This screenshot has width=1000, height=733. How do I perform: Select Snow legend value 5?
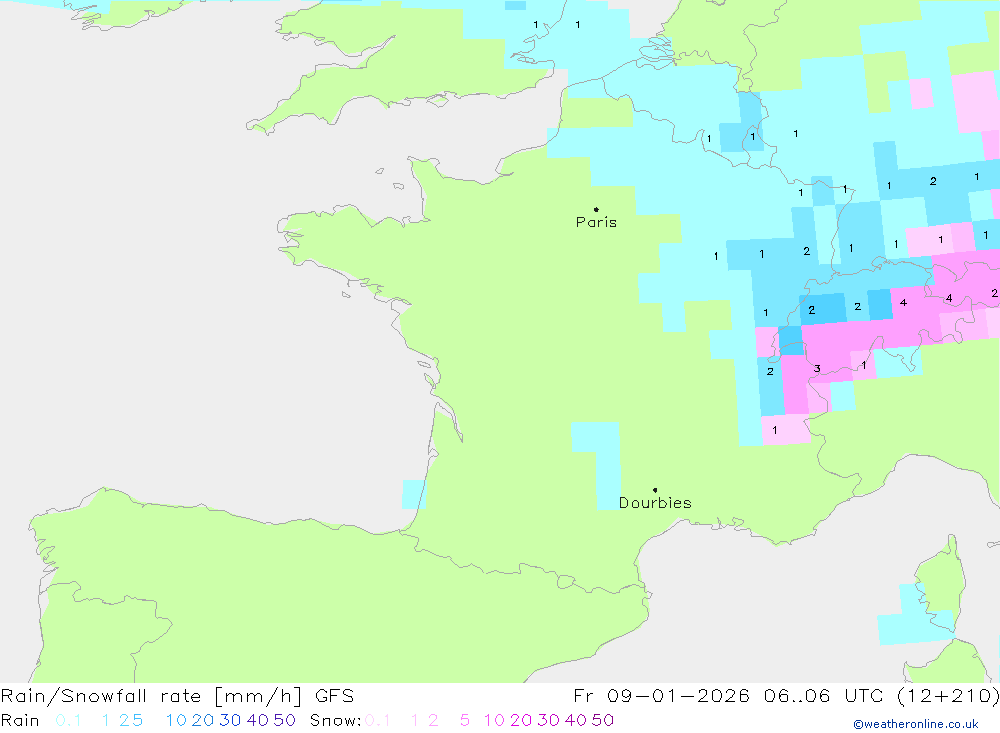pos(465,720)
